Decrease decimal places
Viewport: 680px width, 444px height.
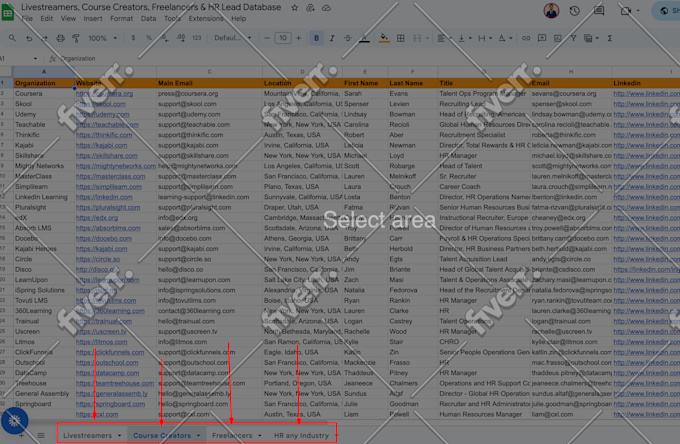pos(165,38)
